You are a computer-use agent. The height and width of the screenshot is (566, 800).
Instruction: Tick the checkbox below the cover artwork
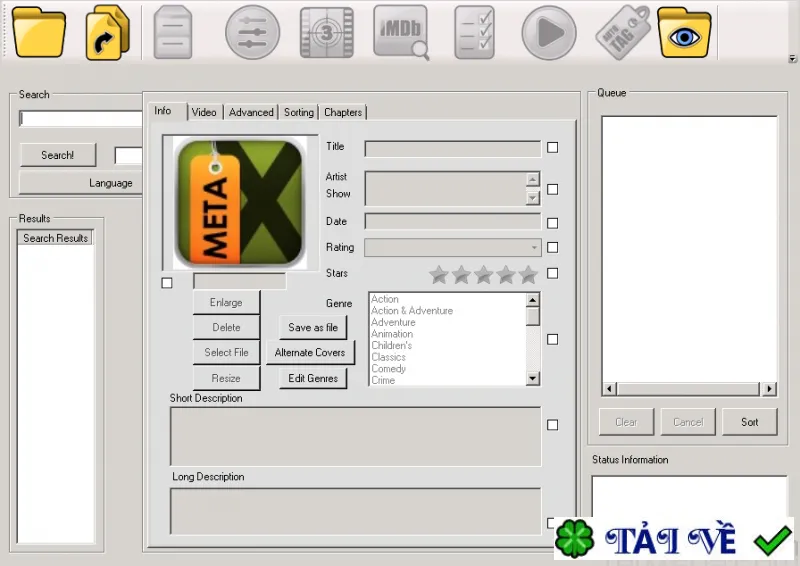pyautogui.click(x=167, y=283)
